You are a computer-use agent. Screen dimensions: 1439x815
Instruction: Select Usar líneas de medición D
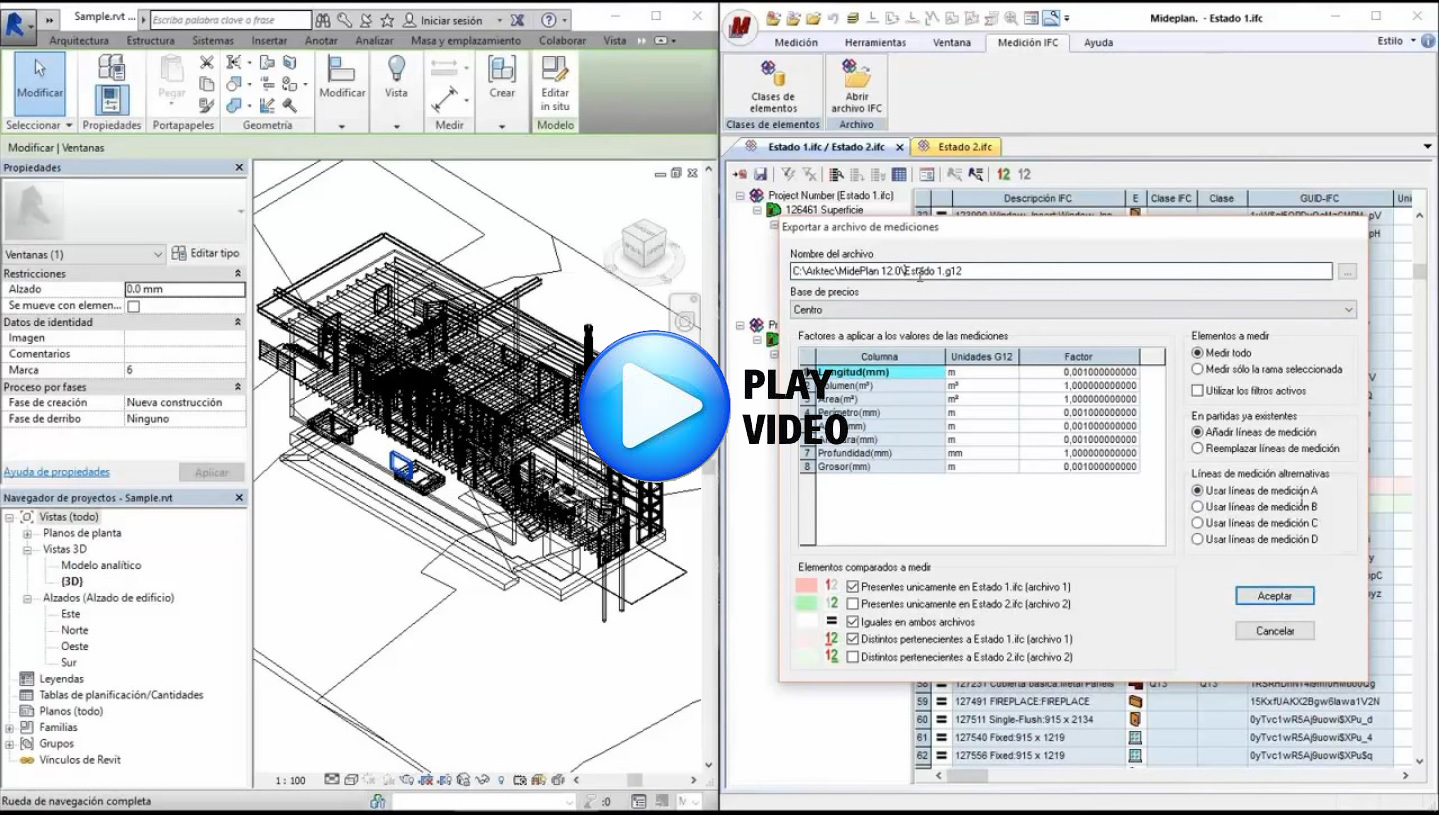[x=1198, y=539]
